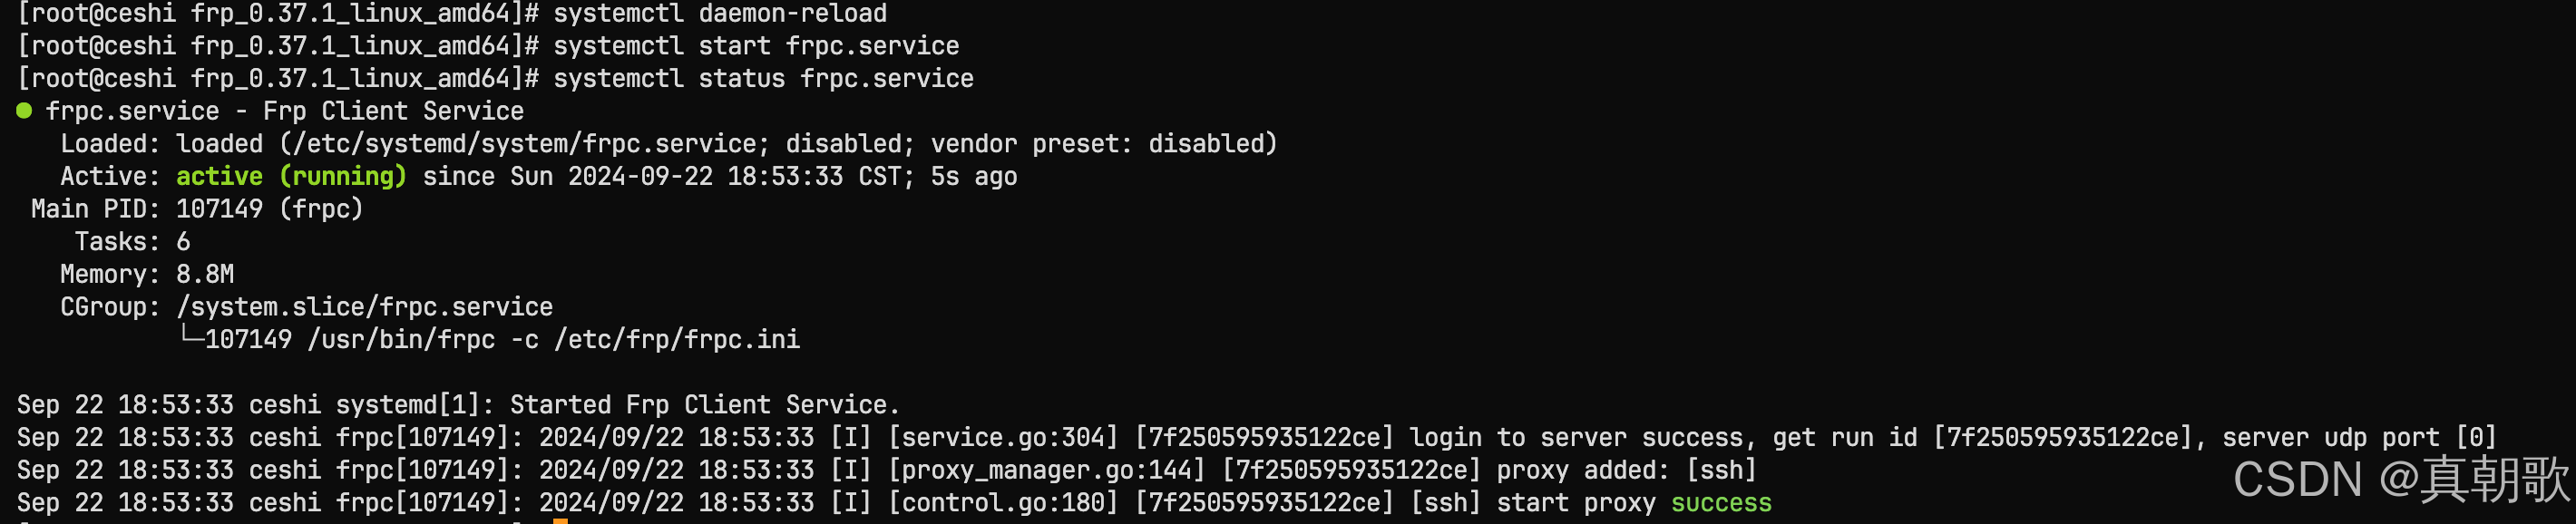2576x524 pixels.
Task: Click the [proxy_manager.go:144] log source tag
Action: click(x=1047, y=470)
